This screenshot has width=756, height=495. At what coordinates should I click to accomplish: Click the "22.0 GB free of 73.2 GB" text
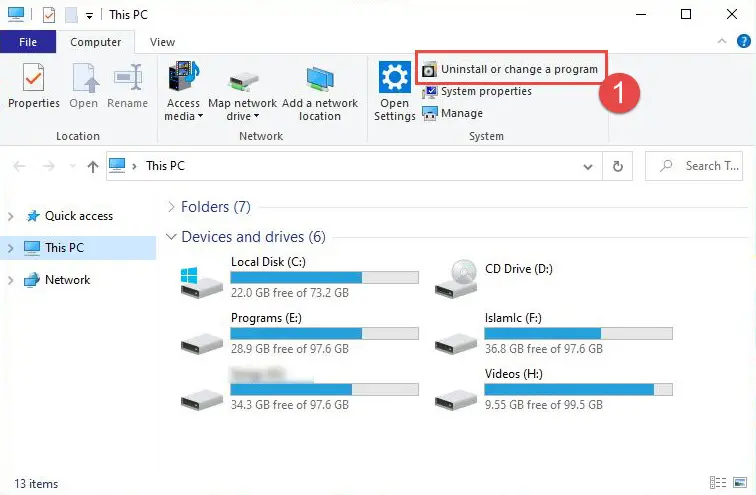[290, 293]
